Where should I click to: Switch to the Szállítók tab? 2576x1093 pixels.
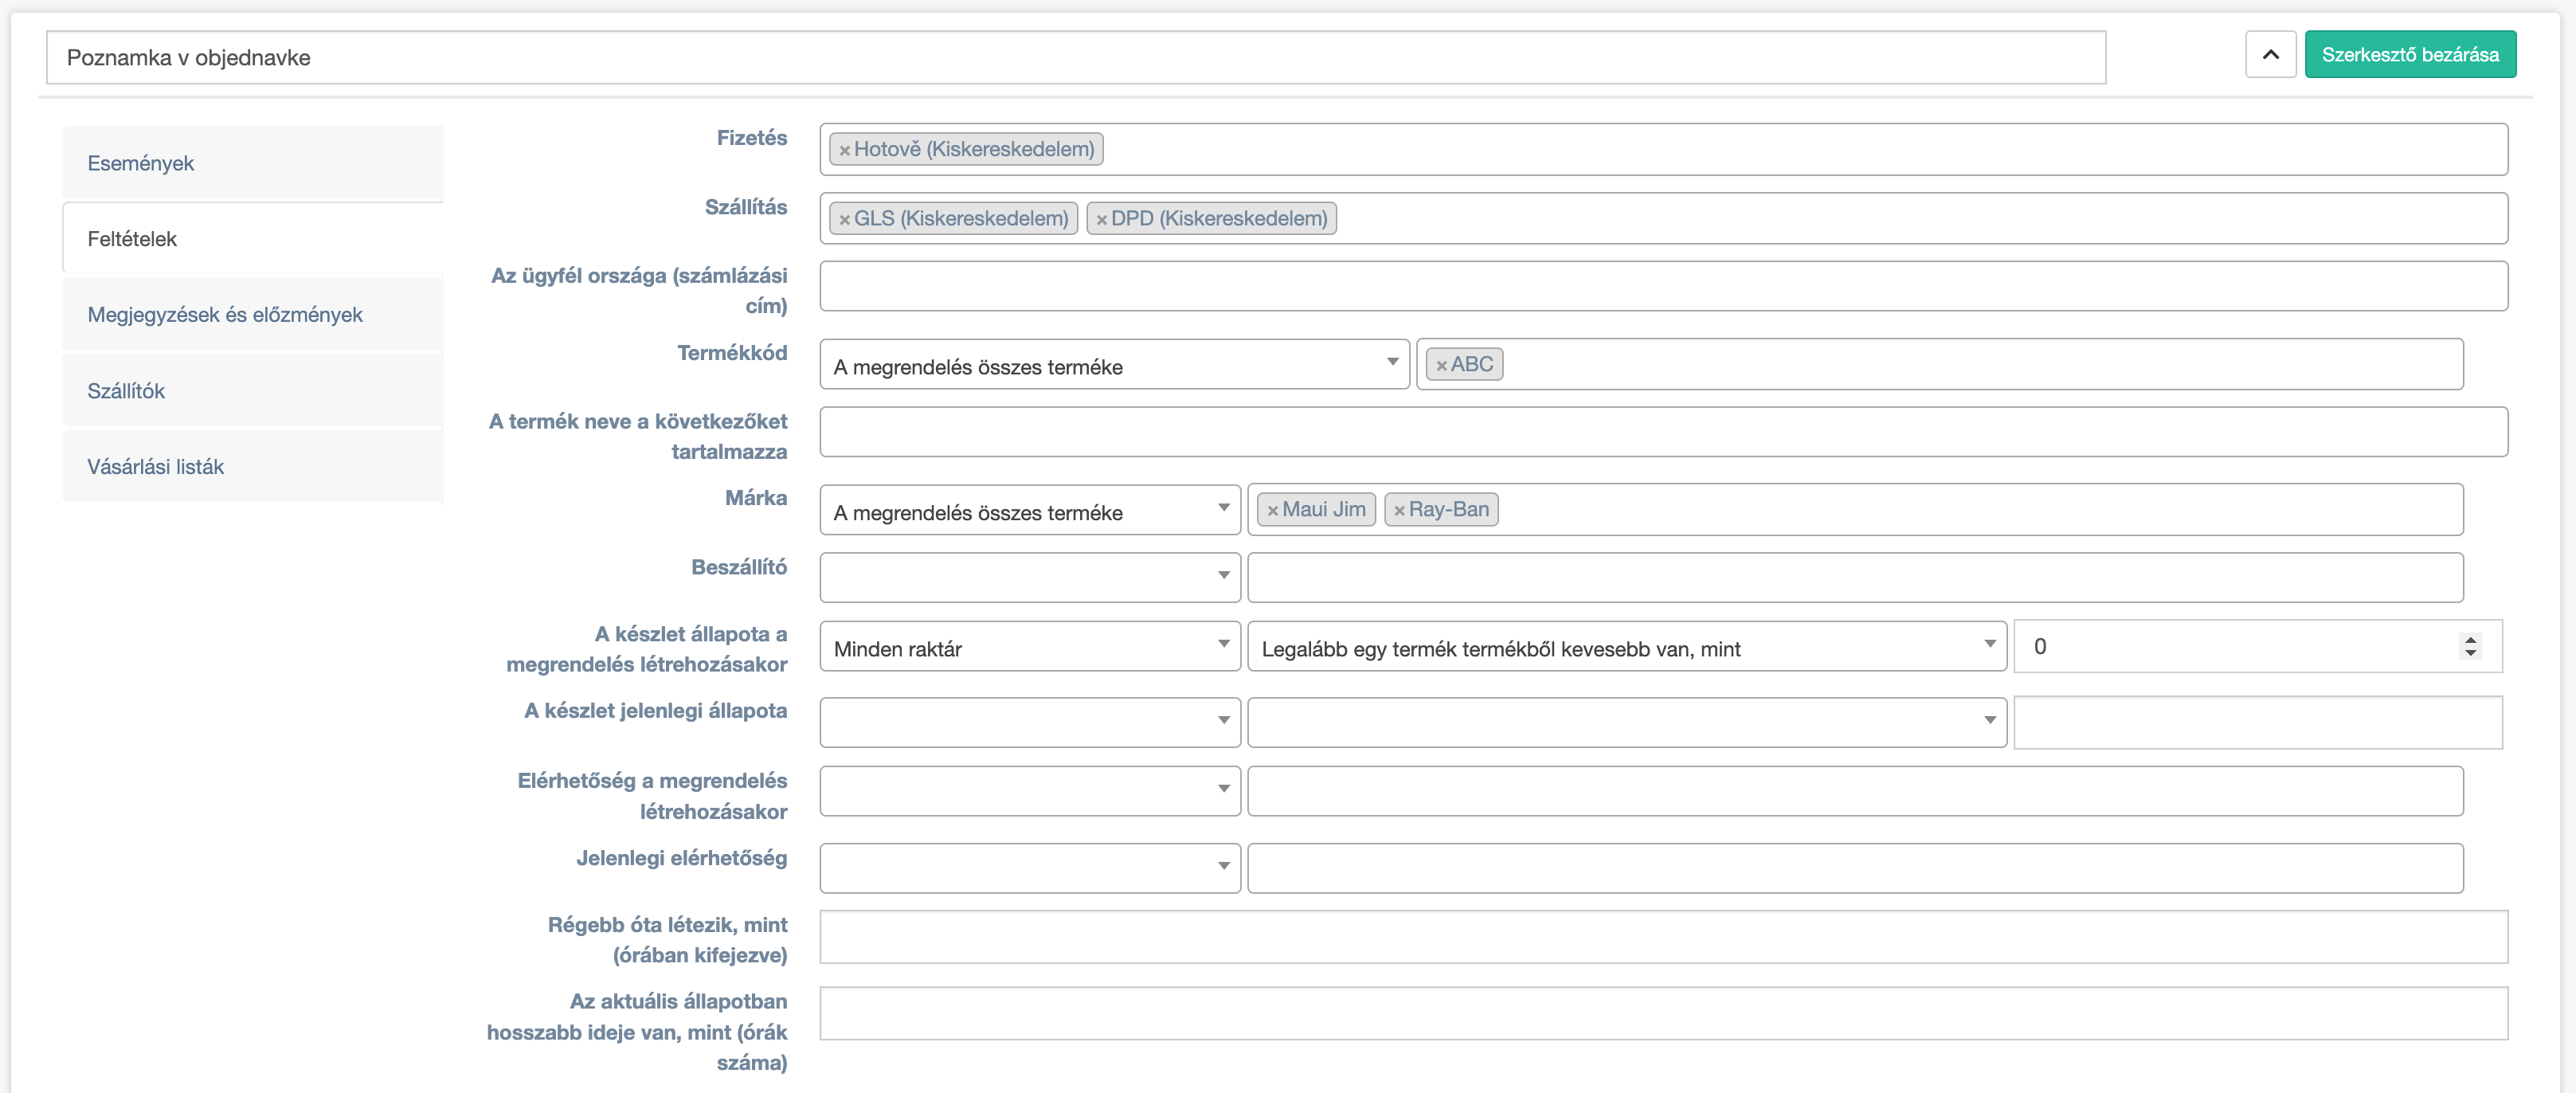click(252, 390)
